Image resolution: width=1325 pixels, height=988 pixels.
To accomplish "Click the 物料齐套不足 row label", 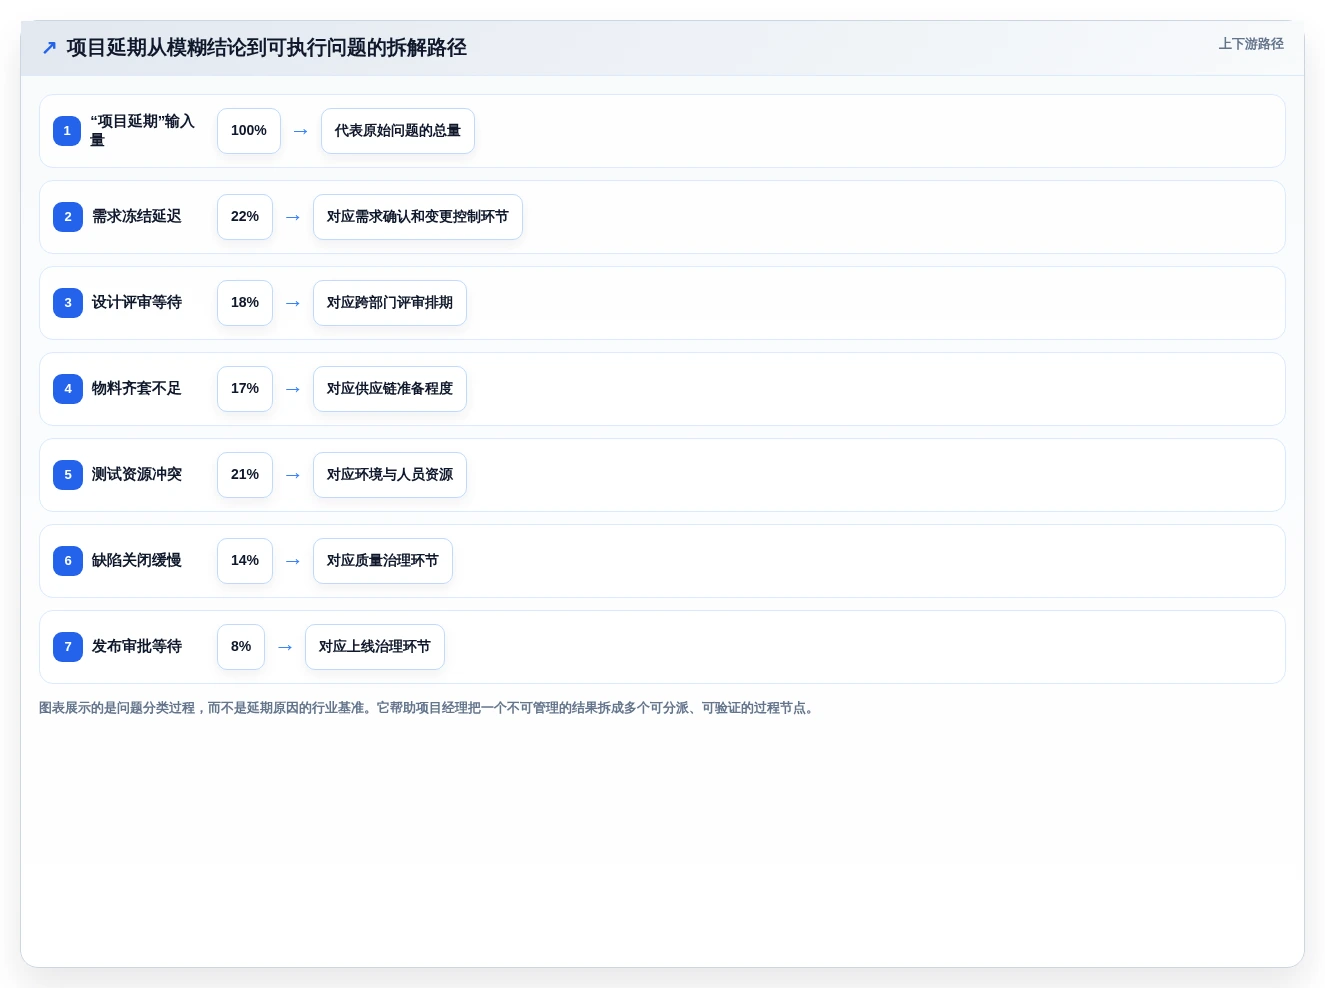I will [137, 389].
